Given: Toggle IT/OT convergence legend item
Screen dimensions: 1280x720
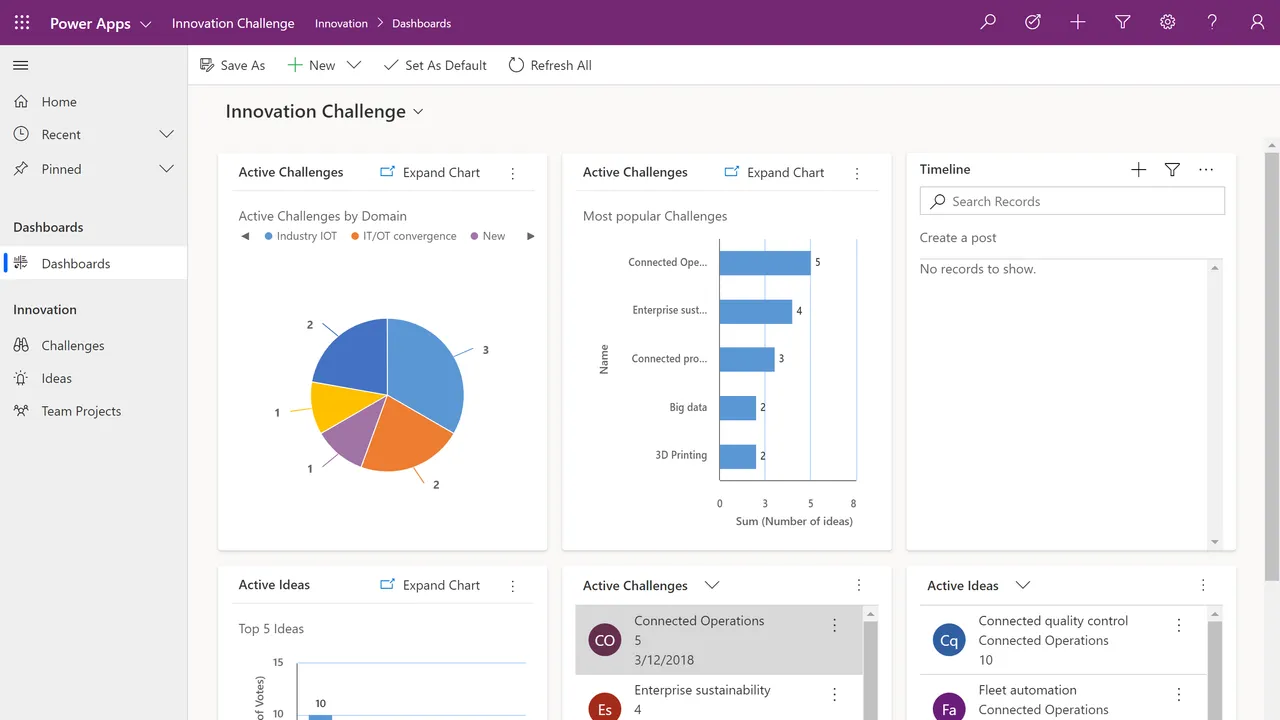Looking at the screenshot, I should pyautogui.click(x=403, y=236).
